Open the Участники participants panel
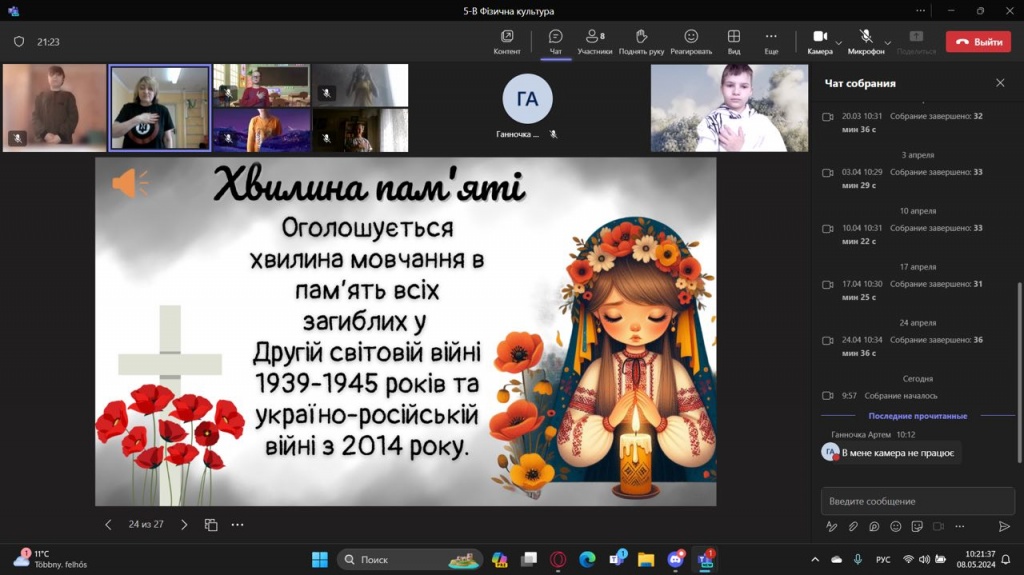 (x=594, y=41)
